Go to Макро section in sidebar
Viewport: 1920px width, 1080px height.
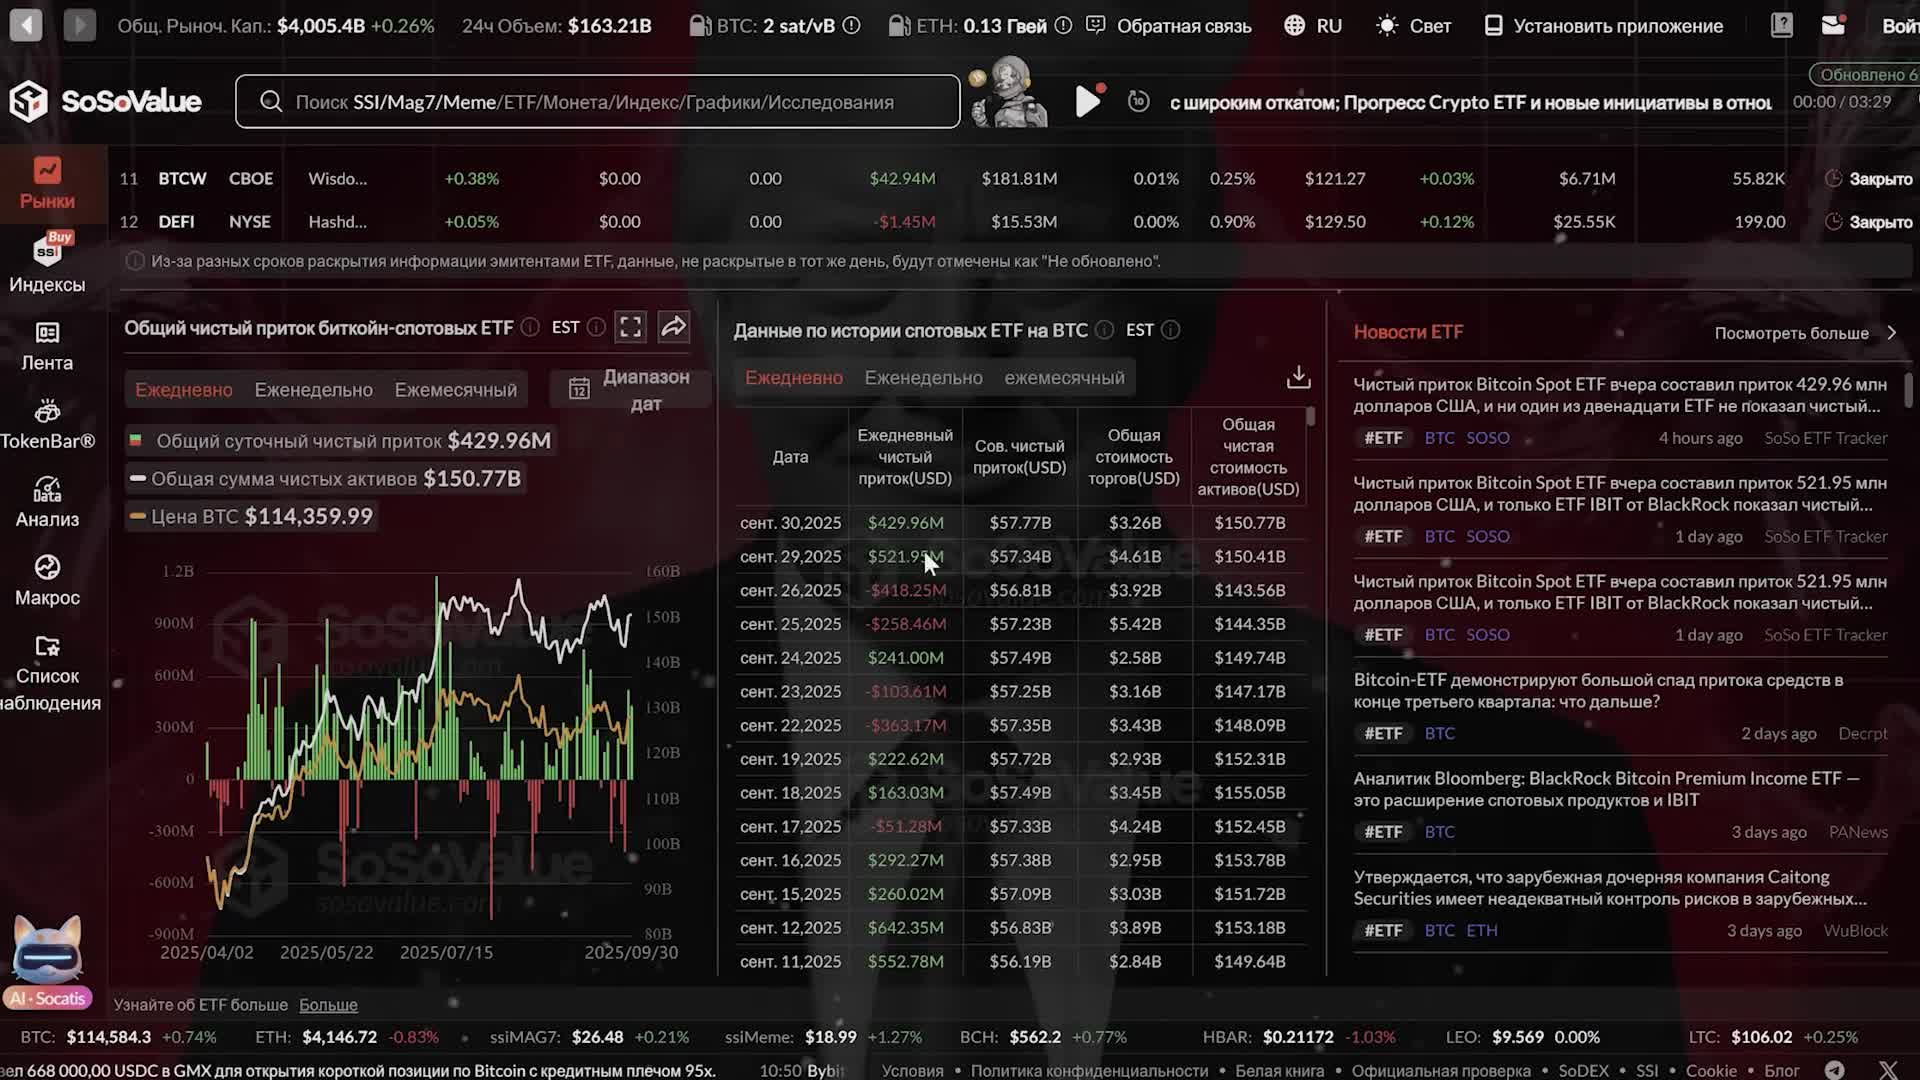(x=47, y=580)
